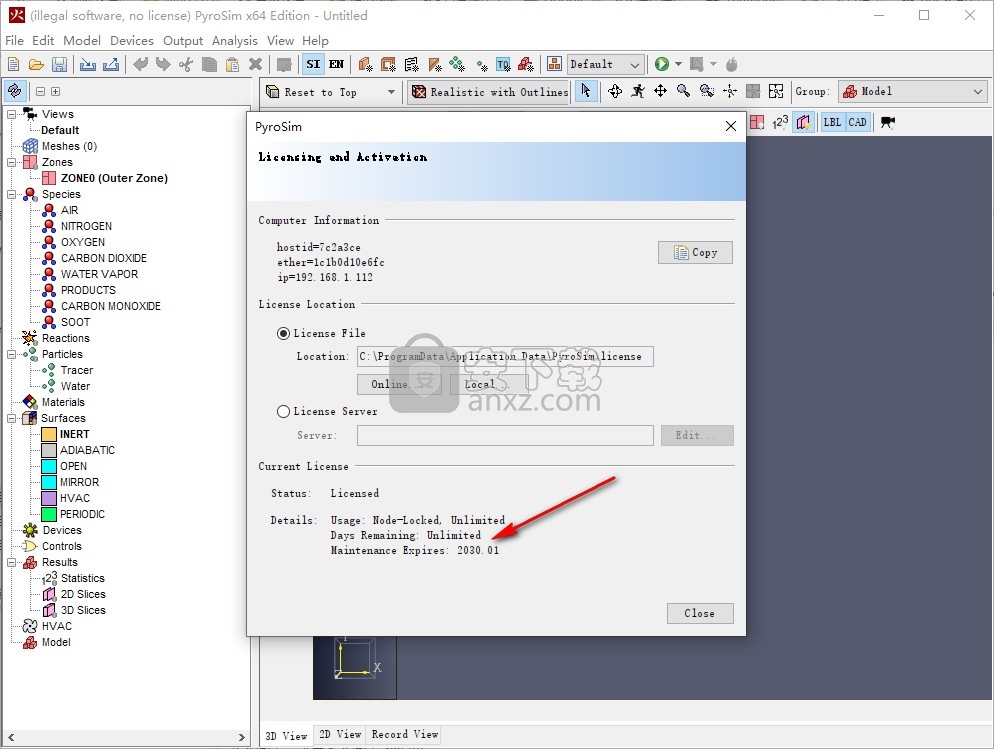
Task: Open the TO profile editor icon
Action: pos(503,64)
